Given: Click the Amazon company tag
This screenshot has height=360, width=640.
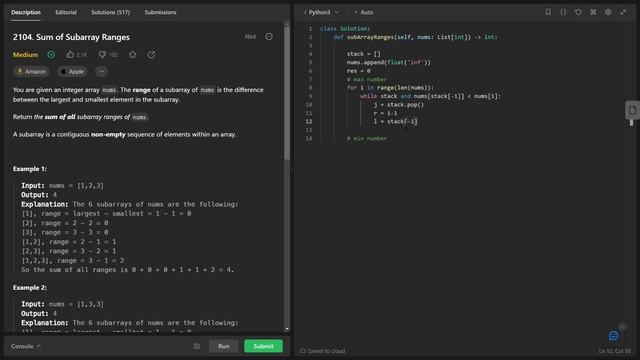Looking at the screenshot, I should tap(31, 71).
